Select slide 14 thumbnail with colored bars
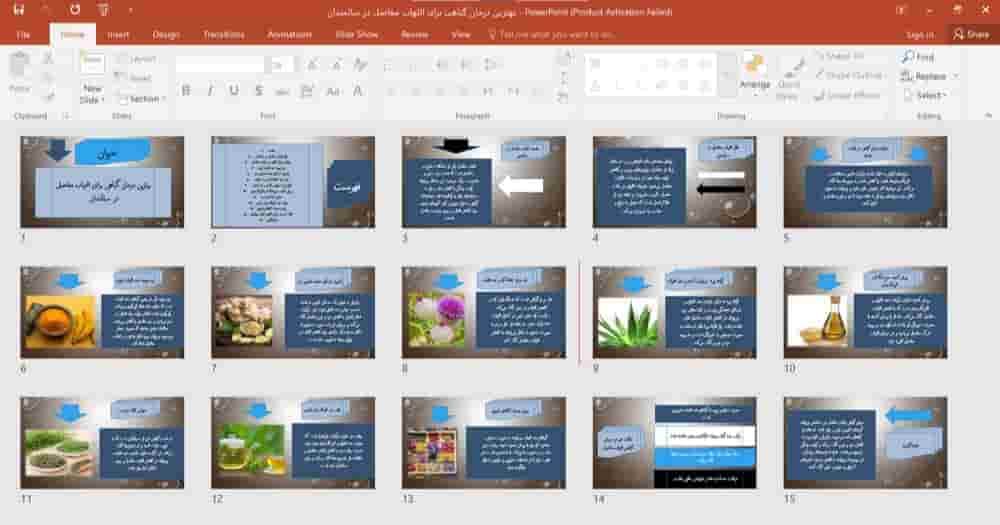Image resolution: width=1000 pixels, height=525 pixels. pos(675,443)
